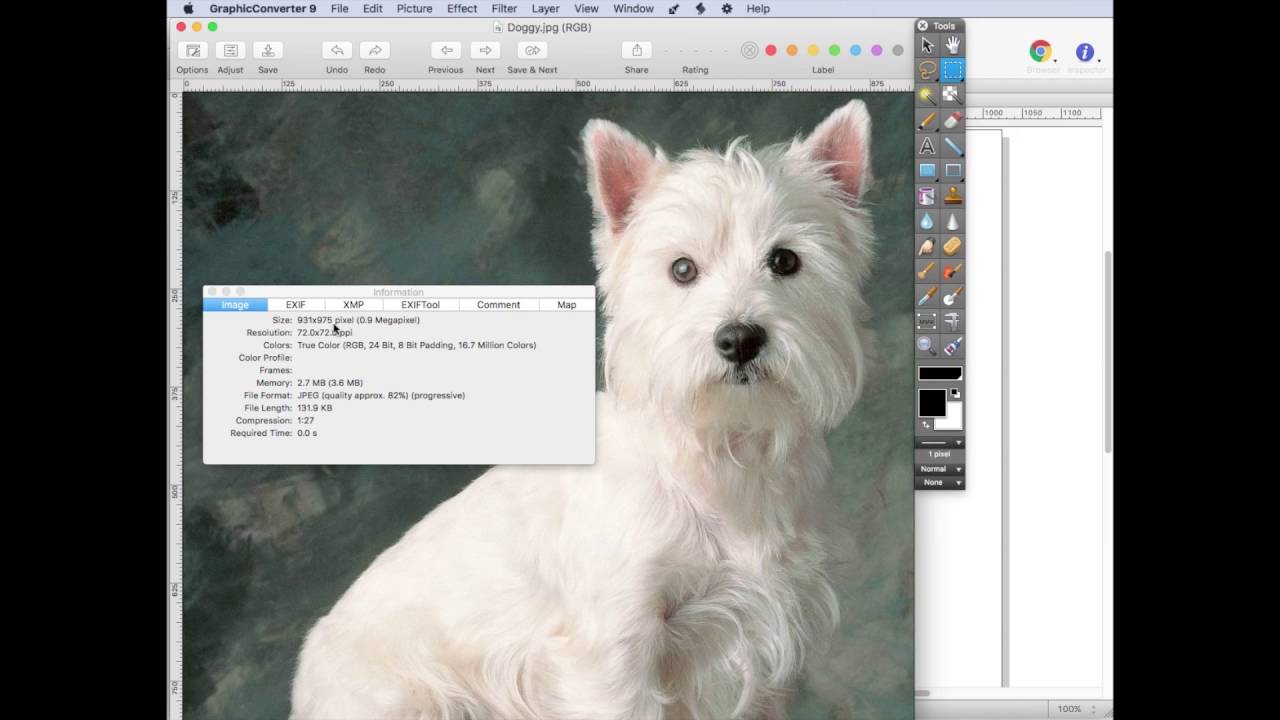Viewport: 1280px width, 720px height.
Task: Open the File menu
Action: tap(340, 8)
